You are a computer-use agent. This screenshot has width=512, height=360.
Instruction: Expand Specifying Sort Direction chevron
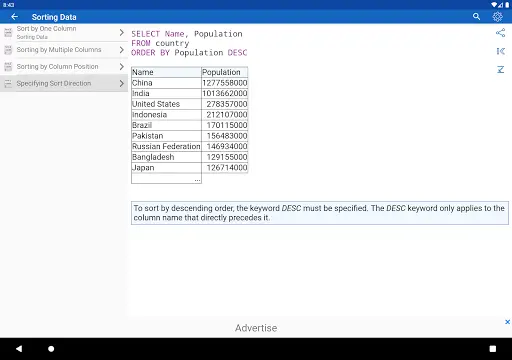coord(121,83)
